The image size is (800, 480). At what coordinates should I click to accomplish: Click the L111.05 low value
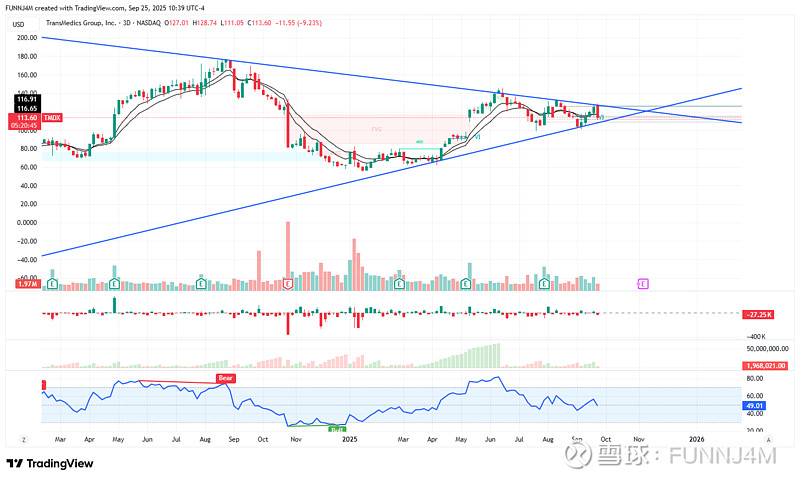pyautogui.click(x=232, y=23)
